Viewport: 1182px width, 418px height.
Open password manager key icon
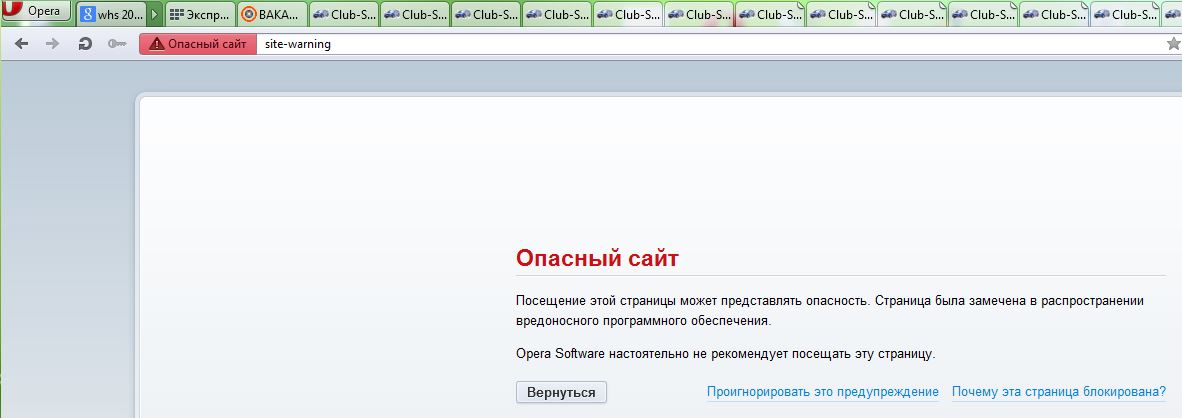pos(117,44)
